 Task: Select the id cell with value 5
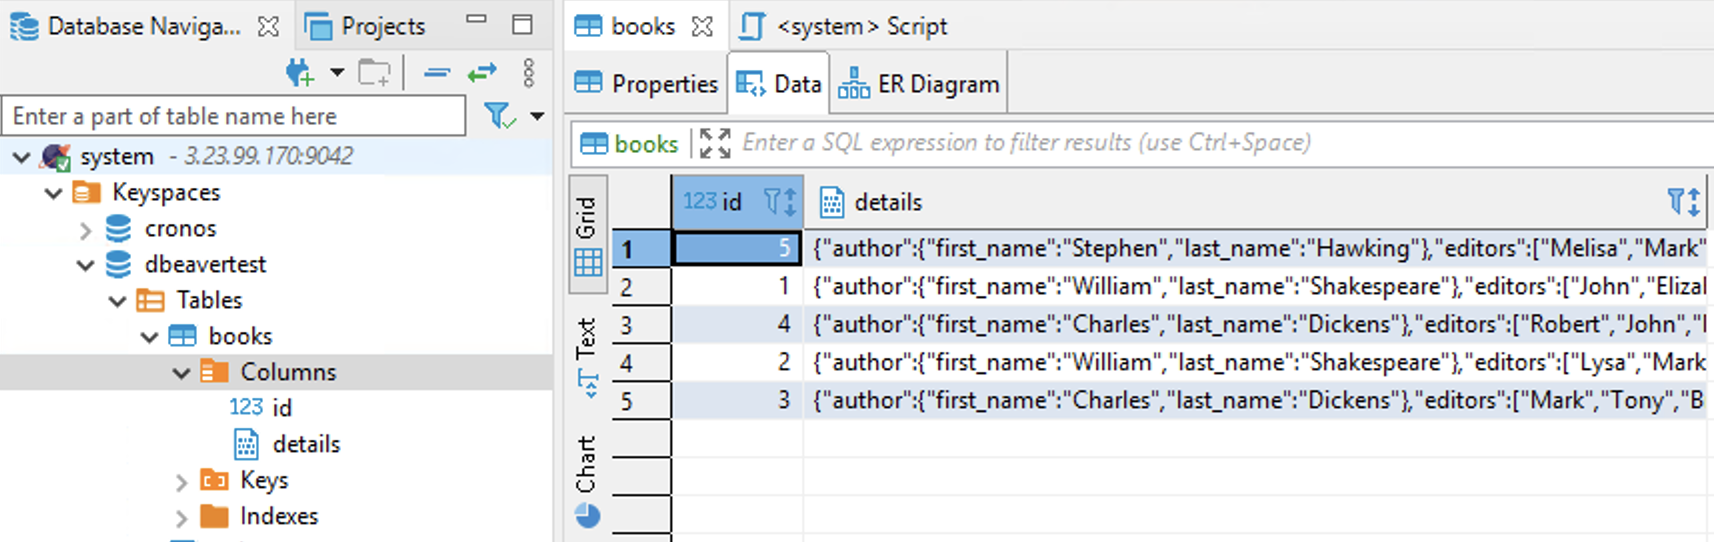point(737,248)
